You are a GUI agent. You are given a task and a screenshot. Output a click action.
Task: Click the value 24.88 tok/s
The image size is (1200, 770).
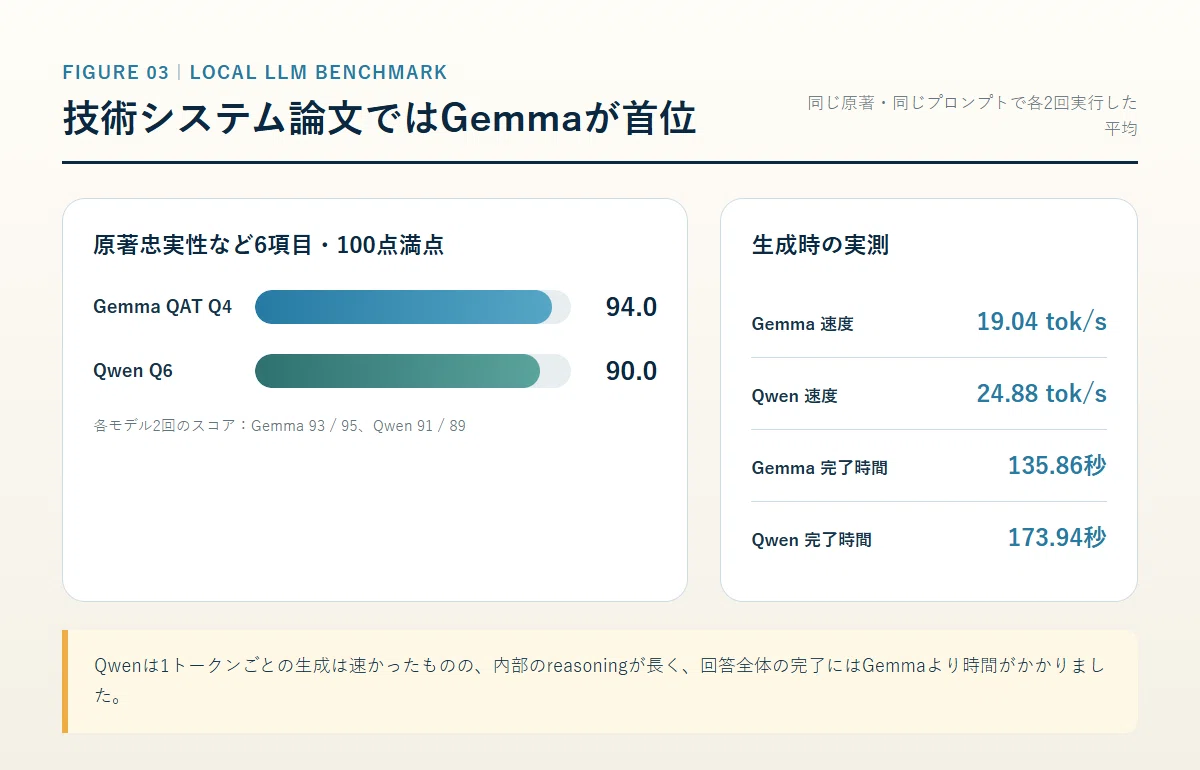coord(1041,393)
